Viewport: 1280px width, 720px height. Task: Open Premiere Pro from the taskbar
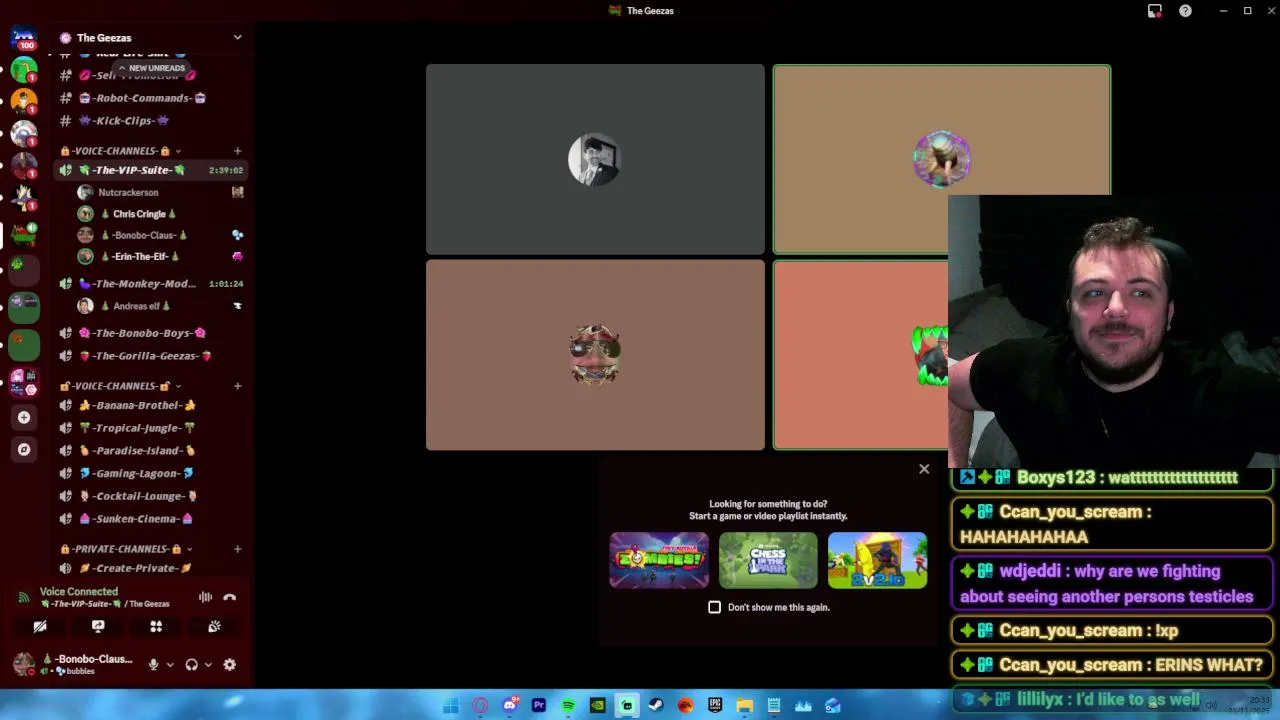(x=539, y=706)
